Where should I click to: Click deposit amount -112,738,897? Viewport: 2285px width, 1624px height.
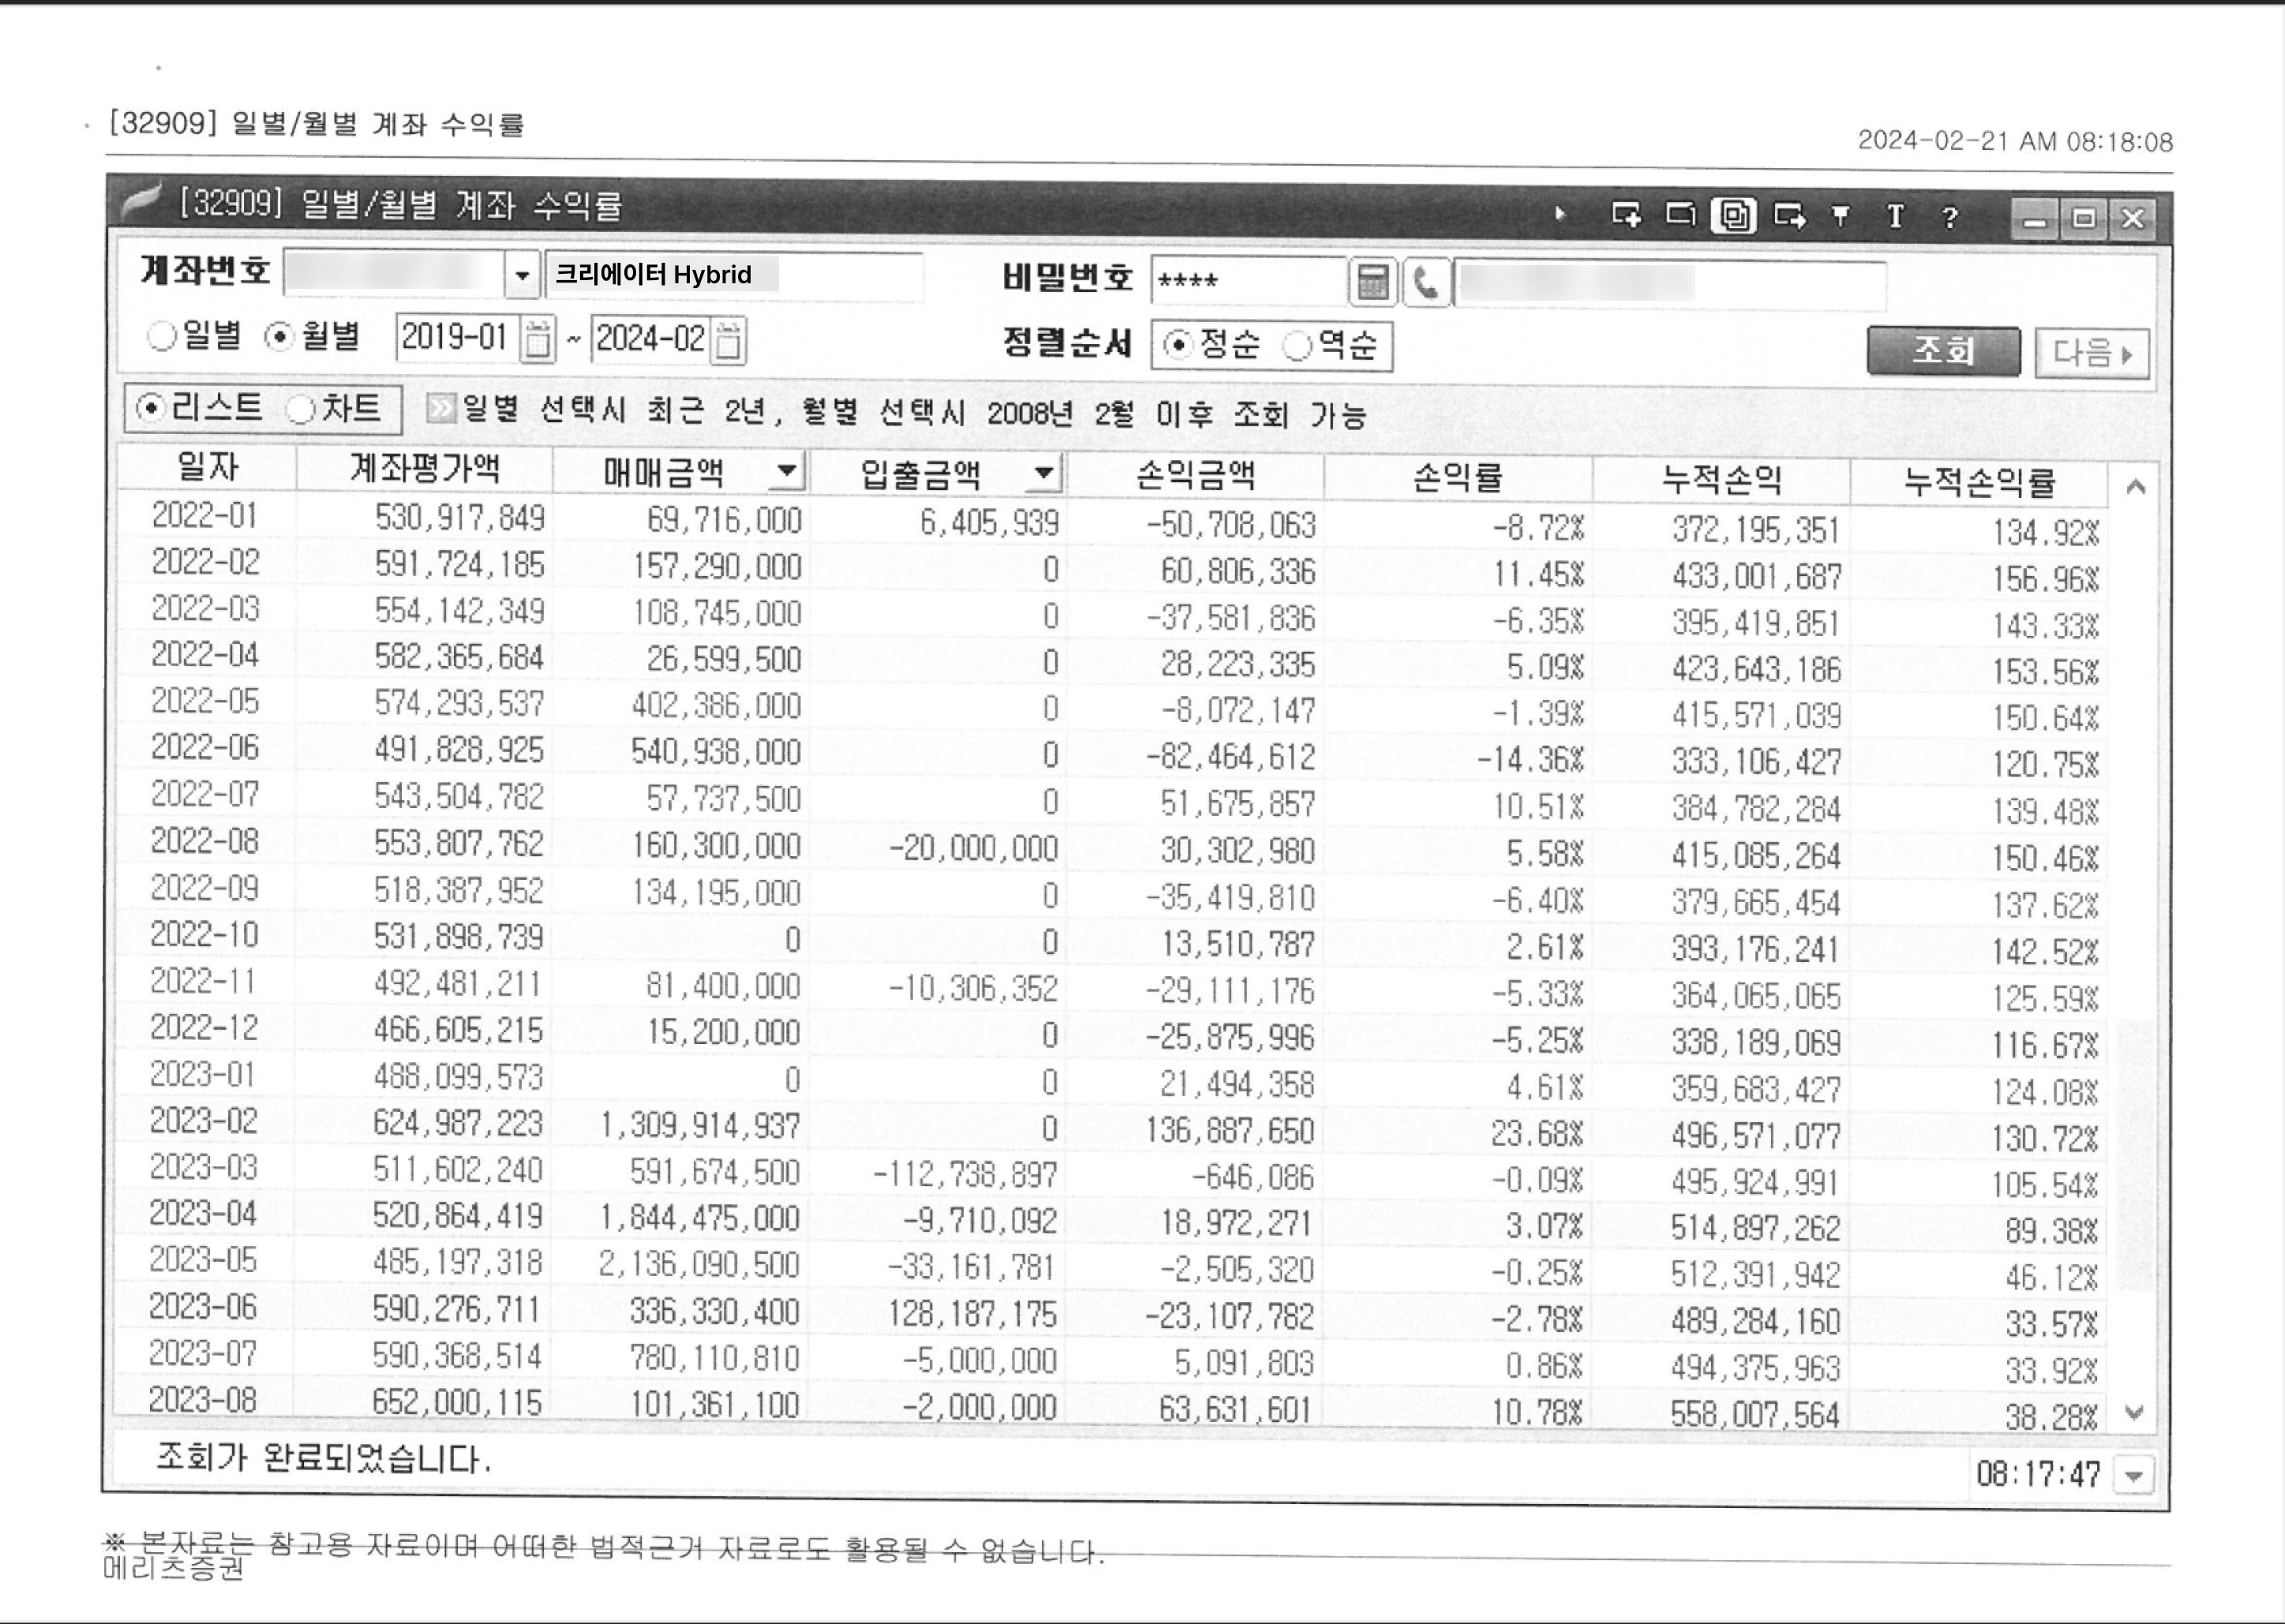click(x=965, y=1174)
